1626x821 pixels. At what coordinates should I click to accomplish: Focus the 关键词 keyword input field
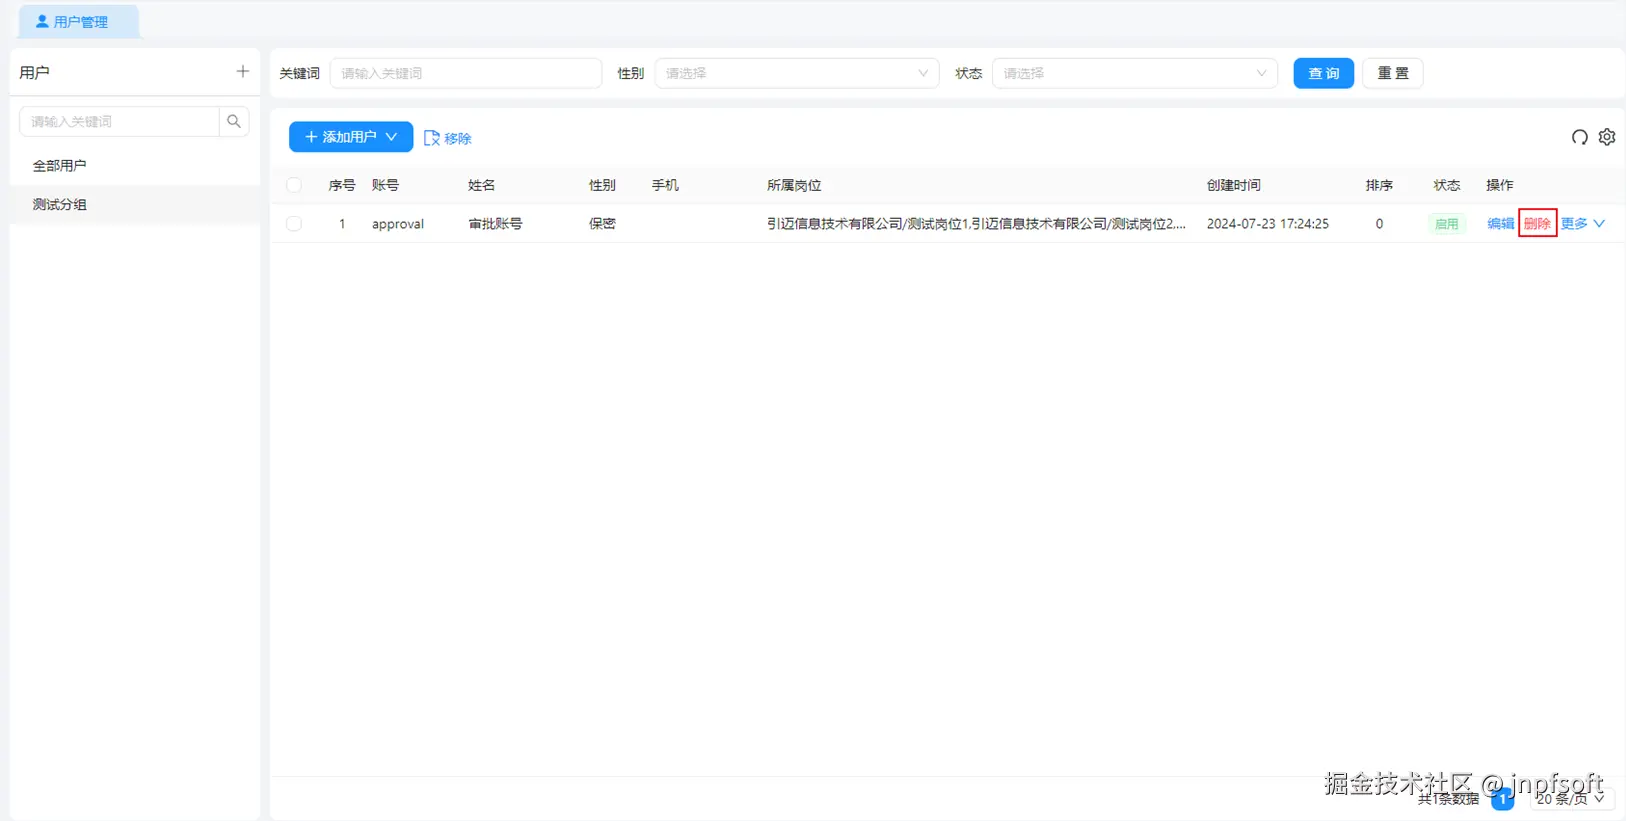[x=466, y=73]
